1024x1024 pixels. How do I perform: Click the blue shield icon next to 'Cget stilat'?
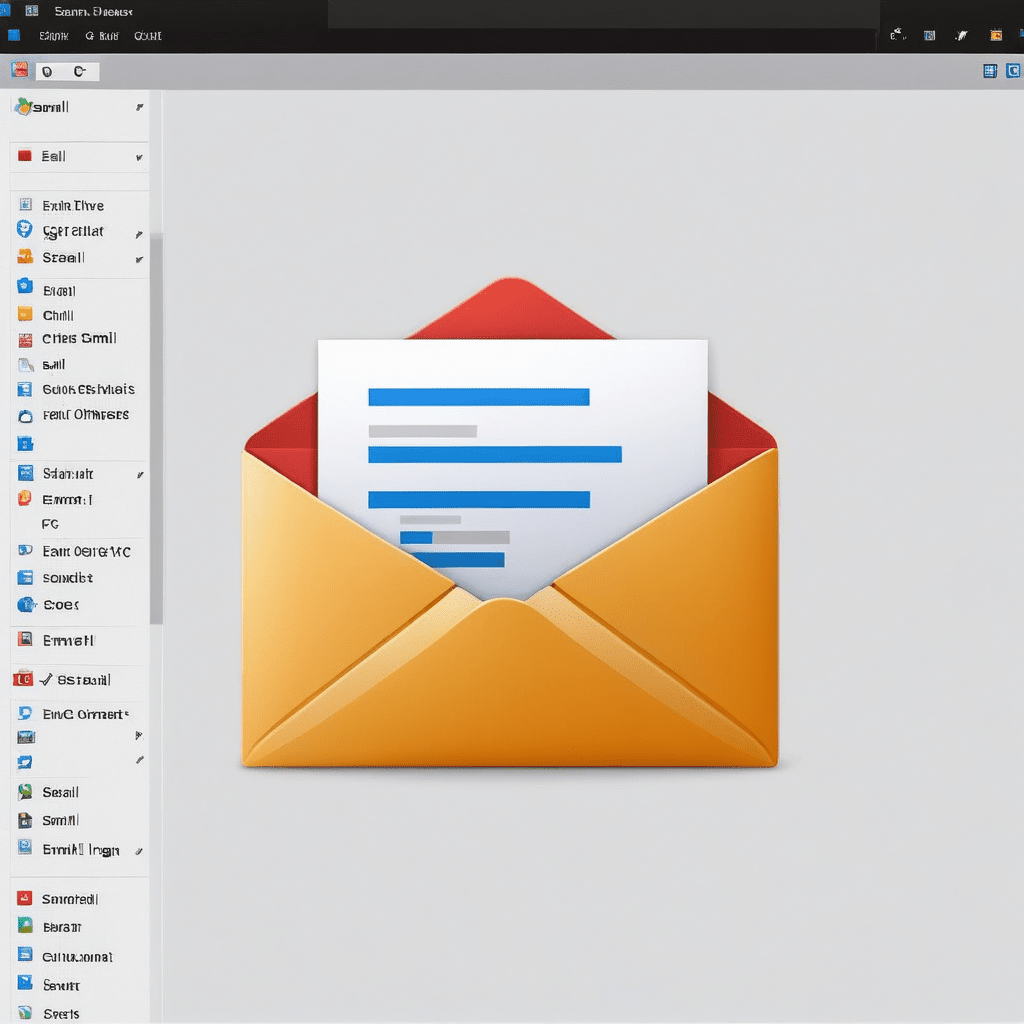(25, 230)
